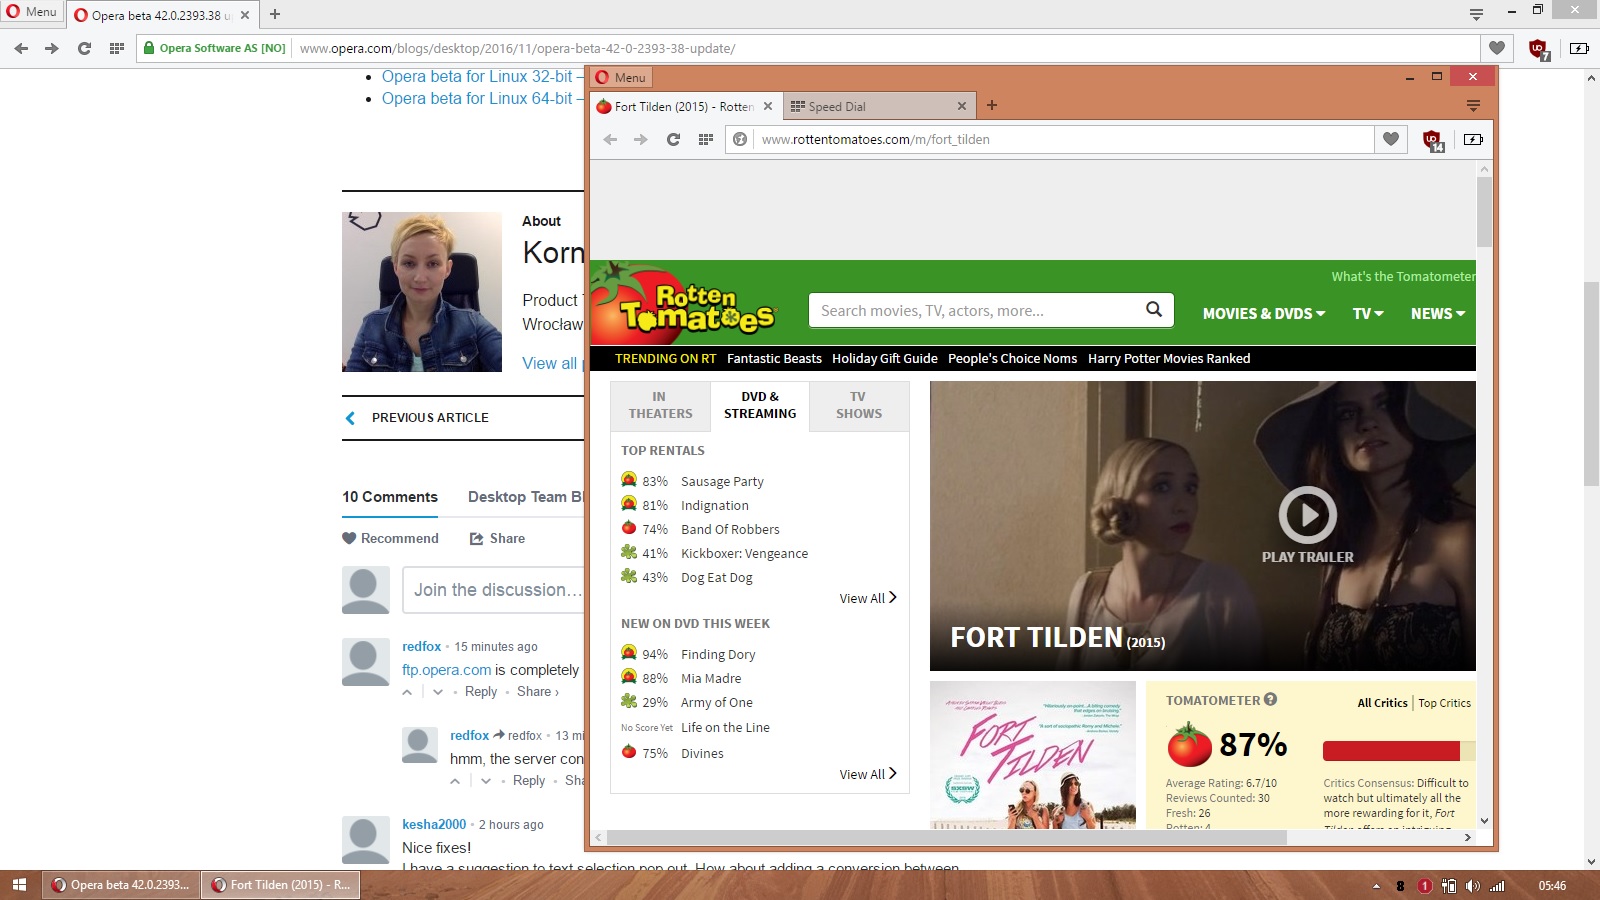Viewport: 1600px width, 900px height.
Task: Close Opera beta 42.0.2393.38 tab
Action: click(245, 15)
